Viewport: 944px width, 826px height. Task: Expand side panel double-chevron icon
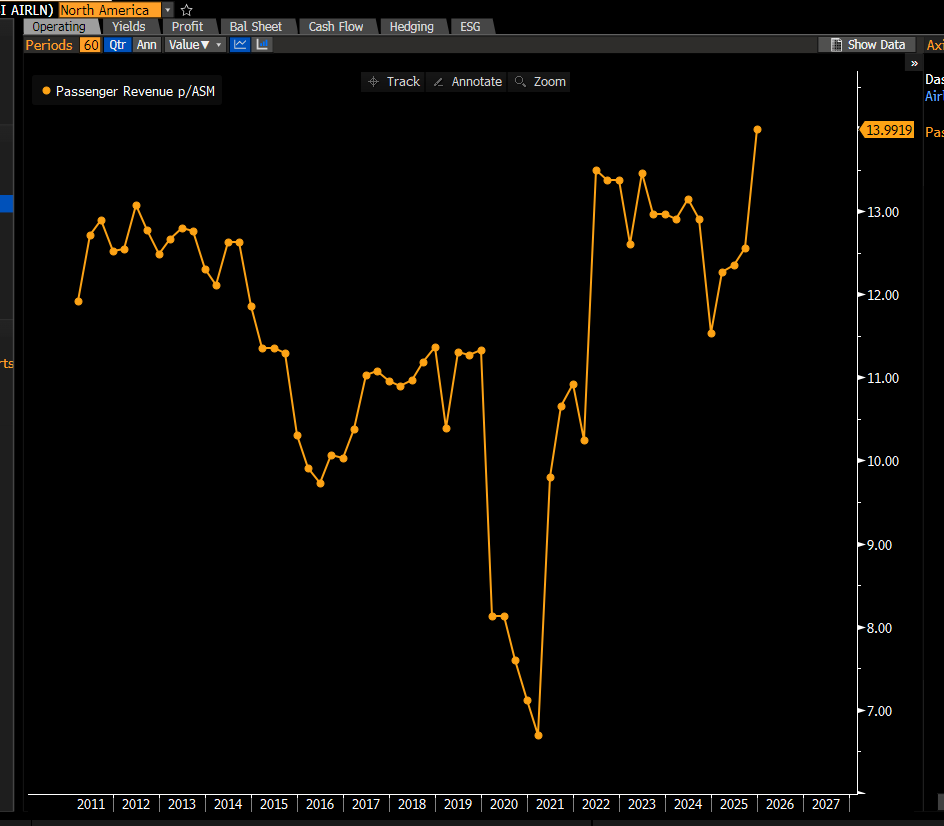coord(914,63)
